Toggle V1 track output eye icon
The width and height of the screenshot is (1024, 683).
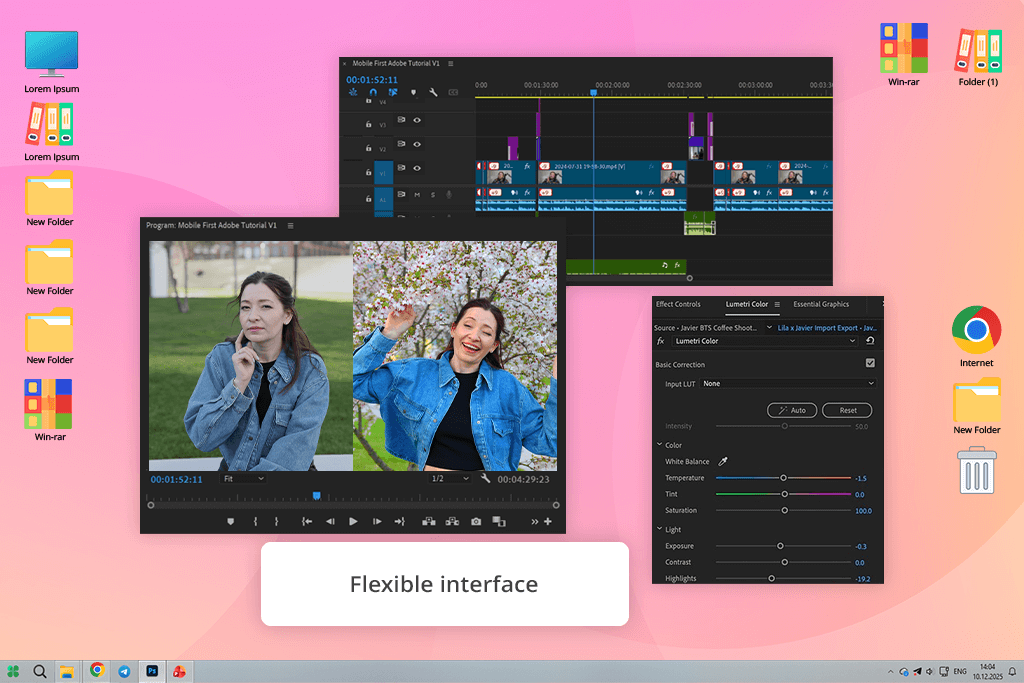[417, 168]
